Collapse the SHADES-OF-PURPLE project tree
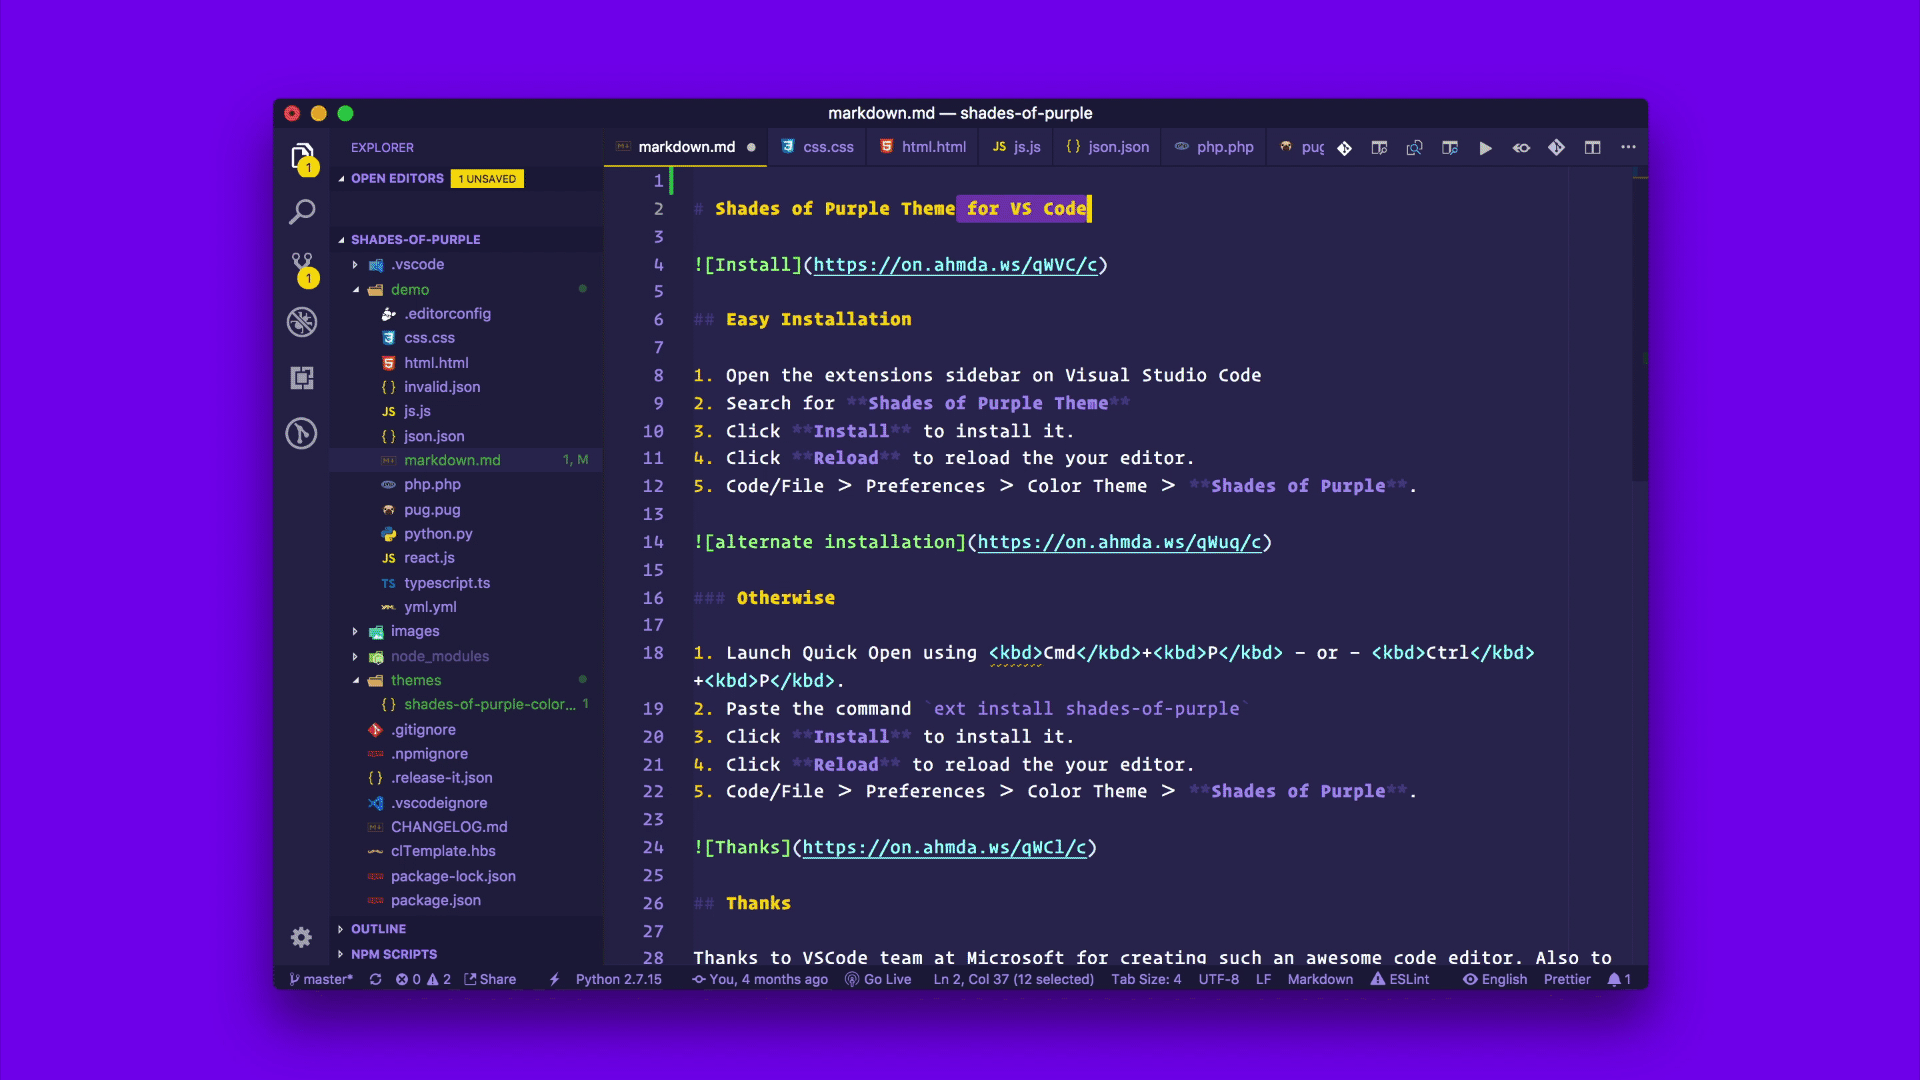This screenshot has width=1920, height=1080. [342, 239]
